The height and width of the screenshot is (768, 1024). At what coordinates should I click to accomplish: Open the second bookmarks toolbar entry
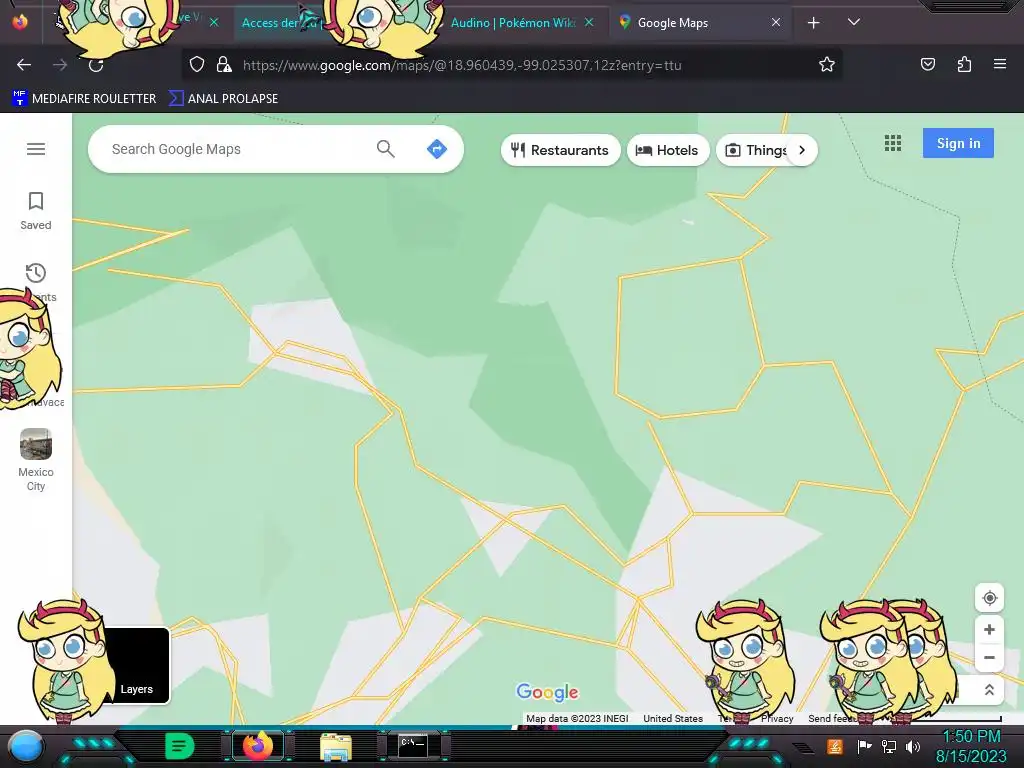[223, 99]
